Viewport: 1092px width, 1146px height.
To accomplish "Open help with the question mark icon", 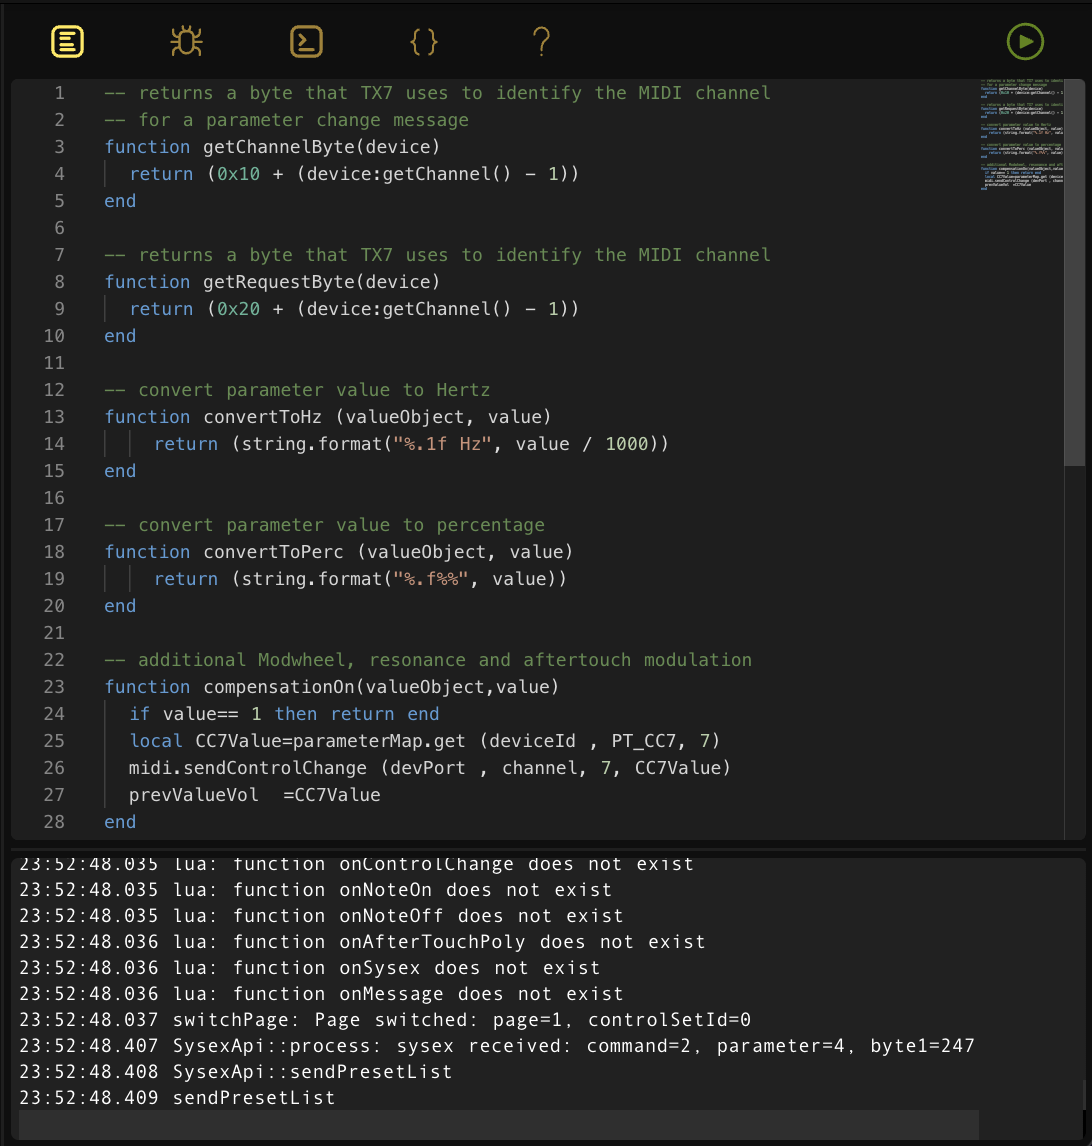I will coord(541,41).
